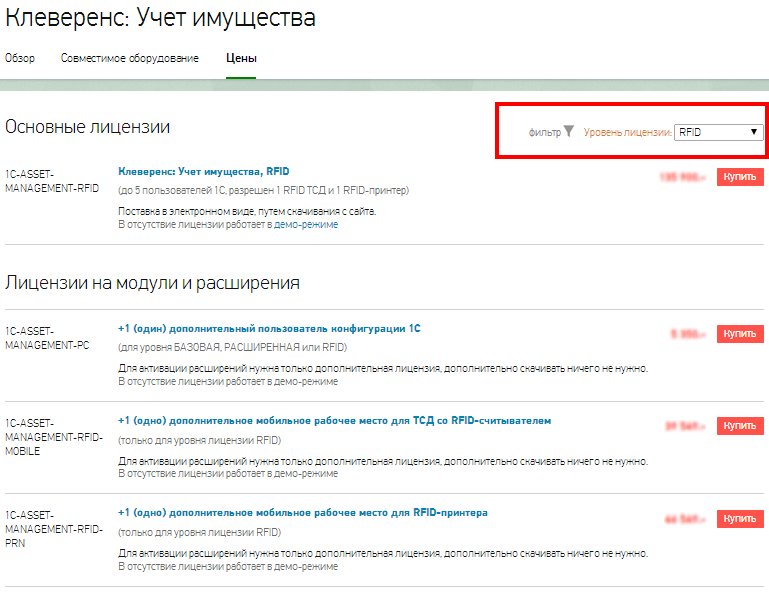Buy the 1C-ASSET-MANAGEMENT-RFID-MOBILE license
Screen dimensions: 769x592
click(x=740, y=426)
